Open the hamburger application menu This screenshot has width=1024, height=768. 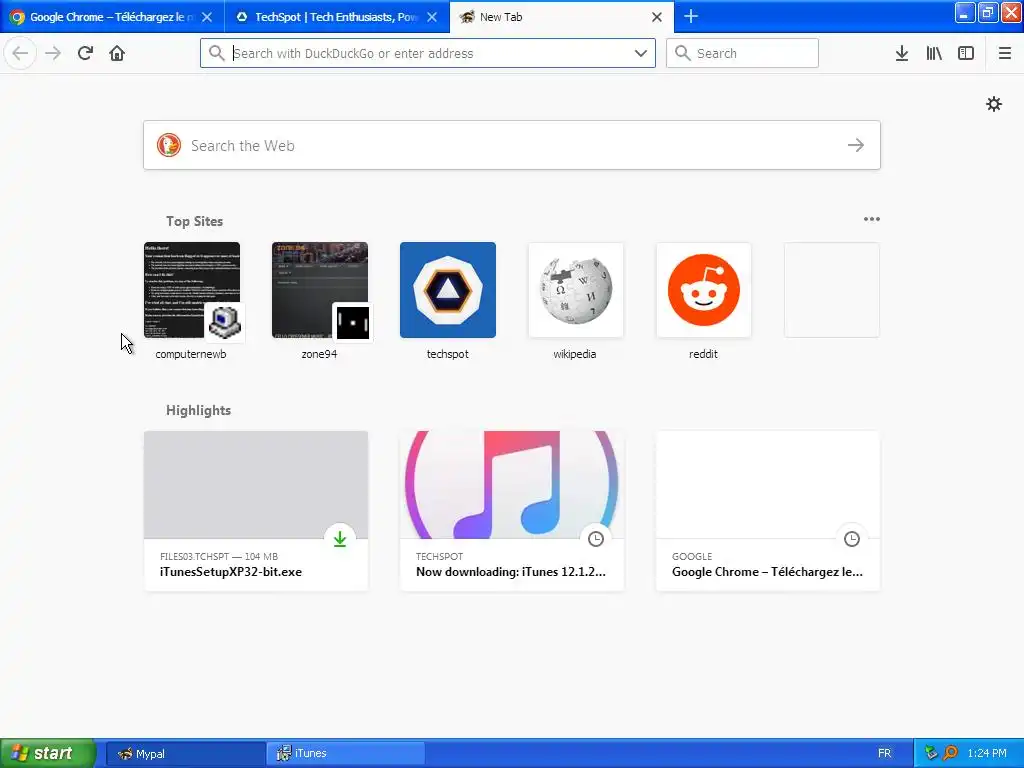pos(1004,53)
